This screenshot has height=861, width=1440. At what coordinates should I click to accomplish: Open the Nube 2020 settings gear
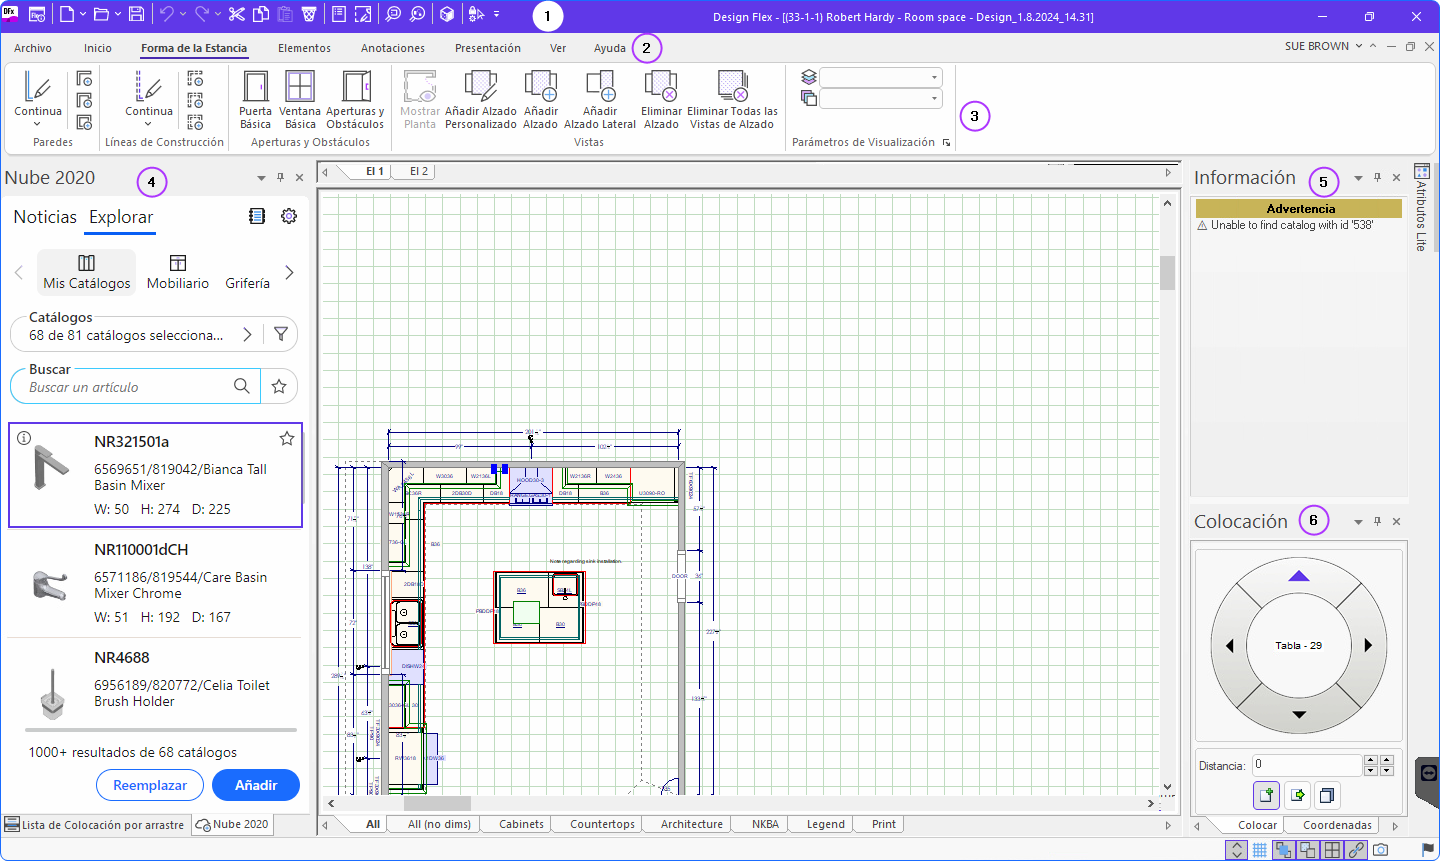coord(289,216)
